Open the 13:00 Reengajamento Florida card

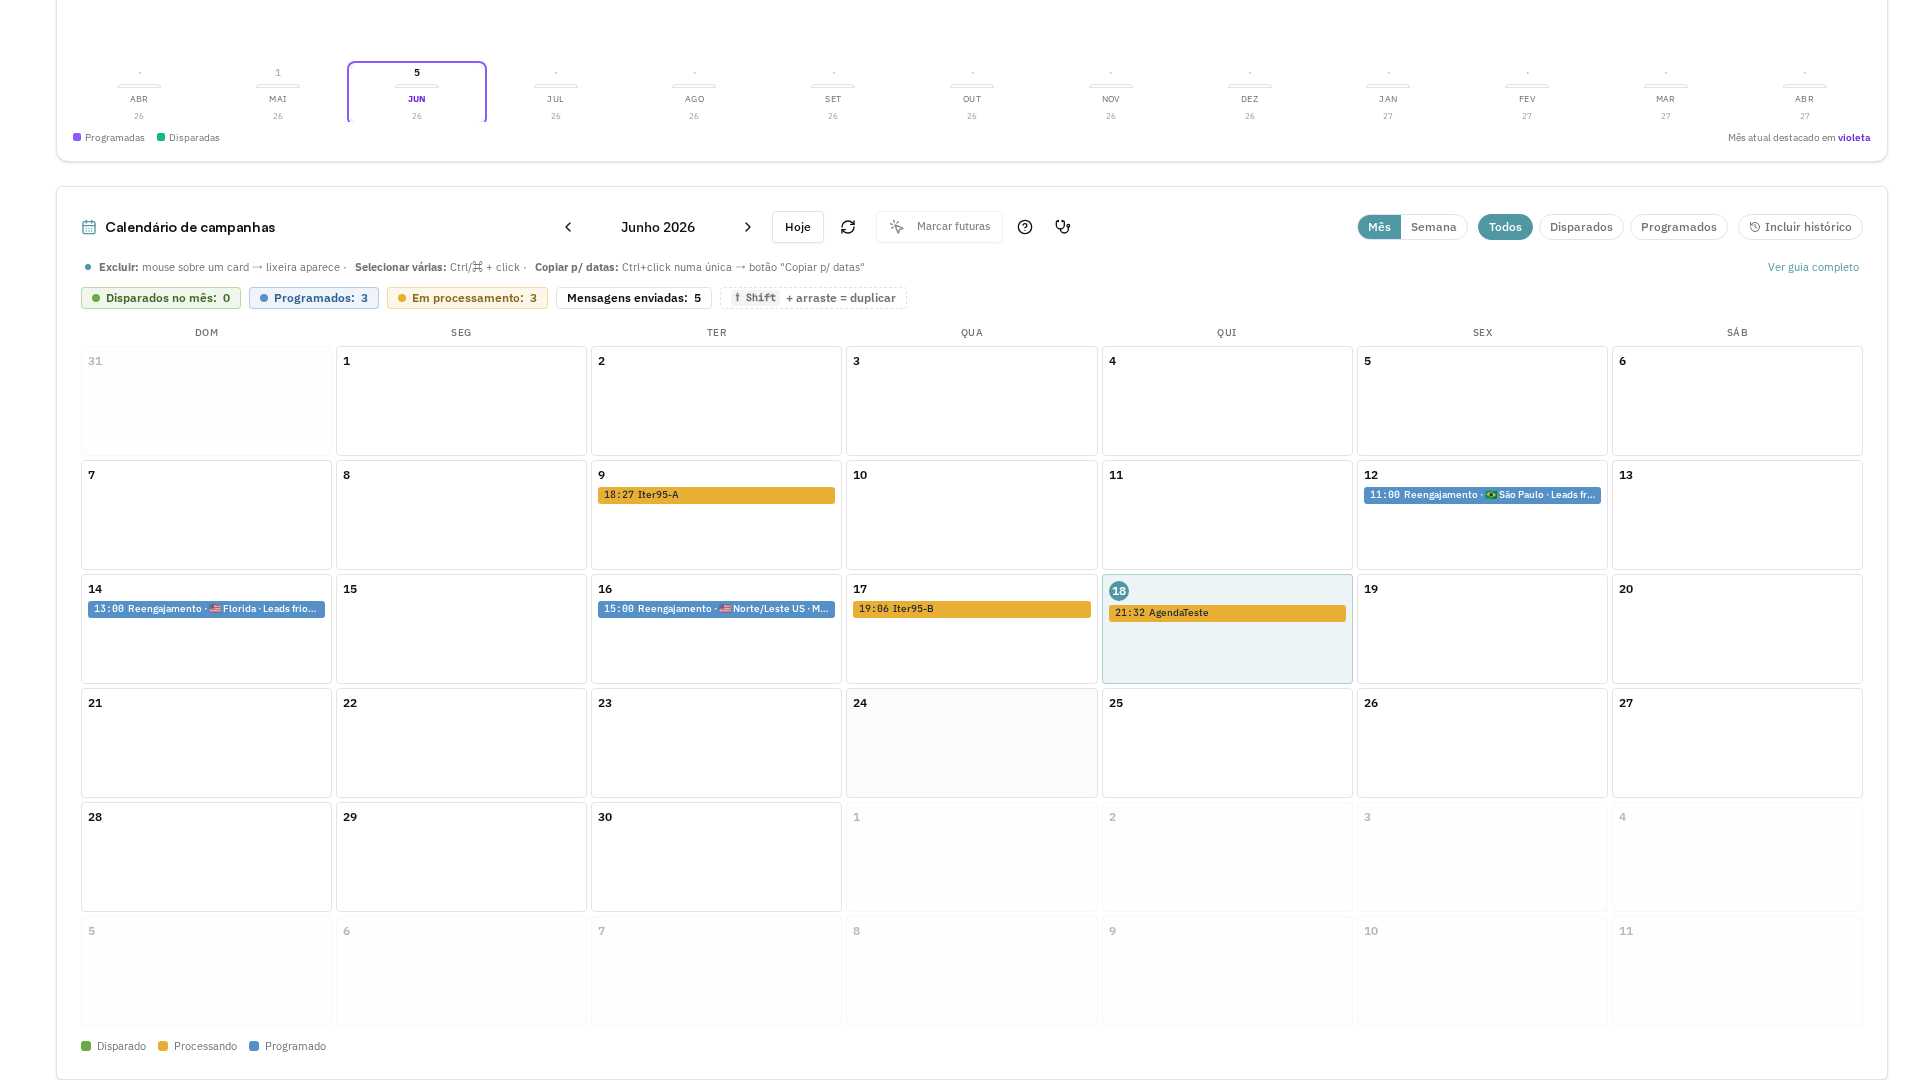[206, 609]
